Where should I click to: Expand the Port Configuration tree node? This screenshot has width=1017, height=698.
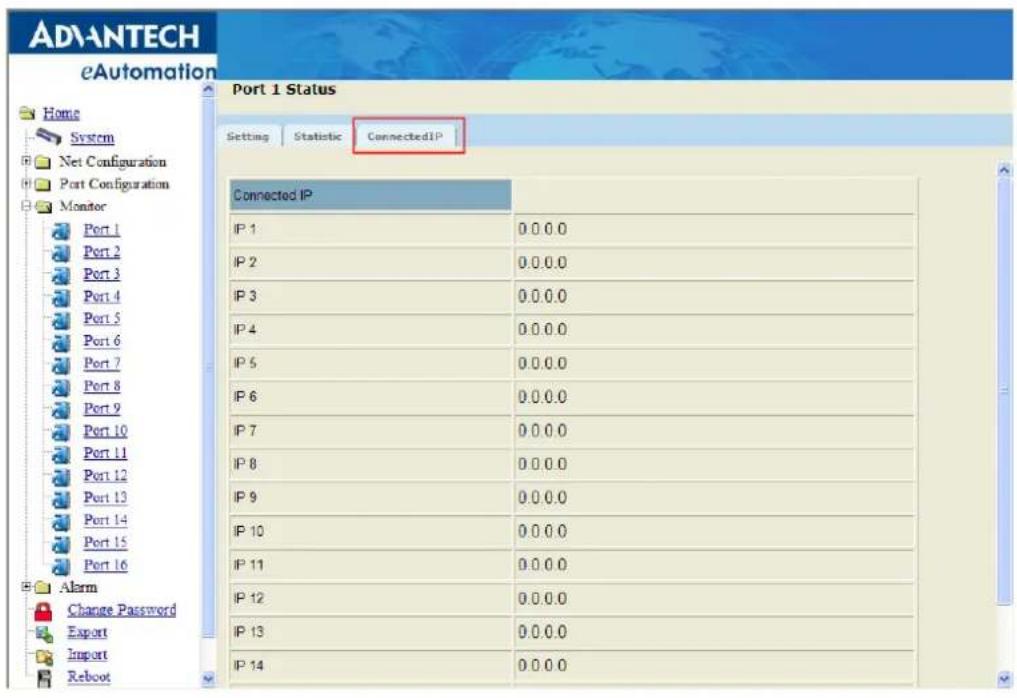[x=26, y=184]
